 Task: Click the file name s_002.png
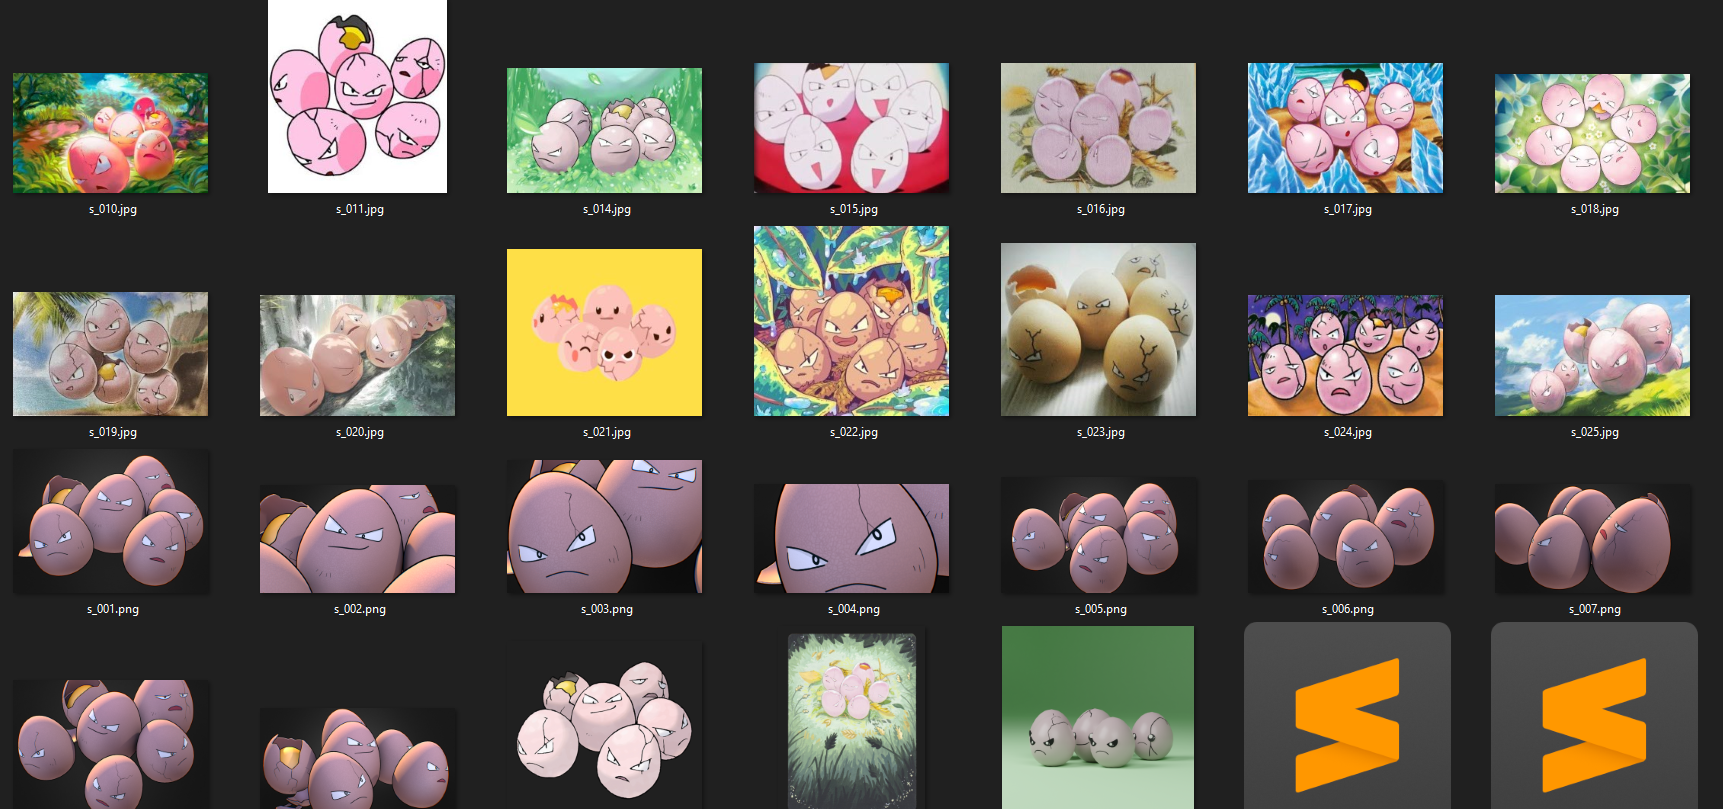click(360, 609)
